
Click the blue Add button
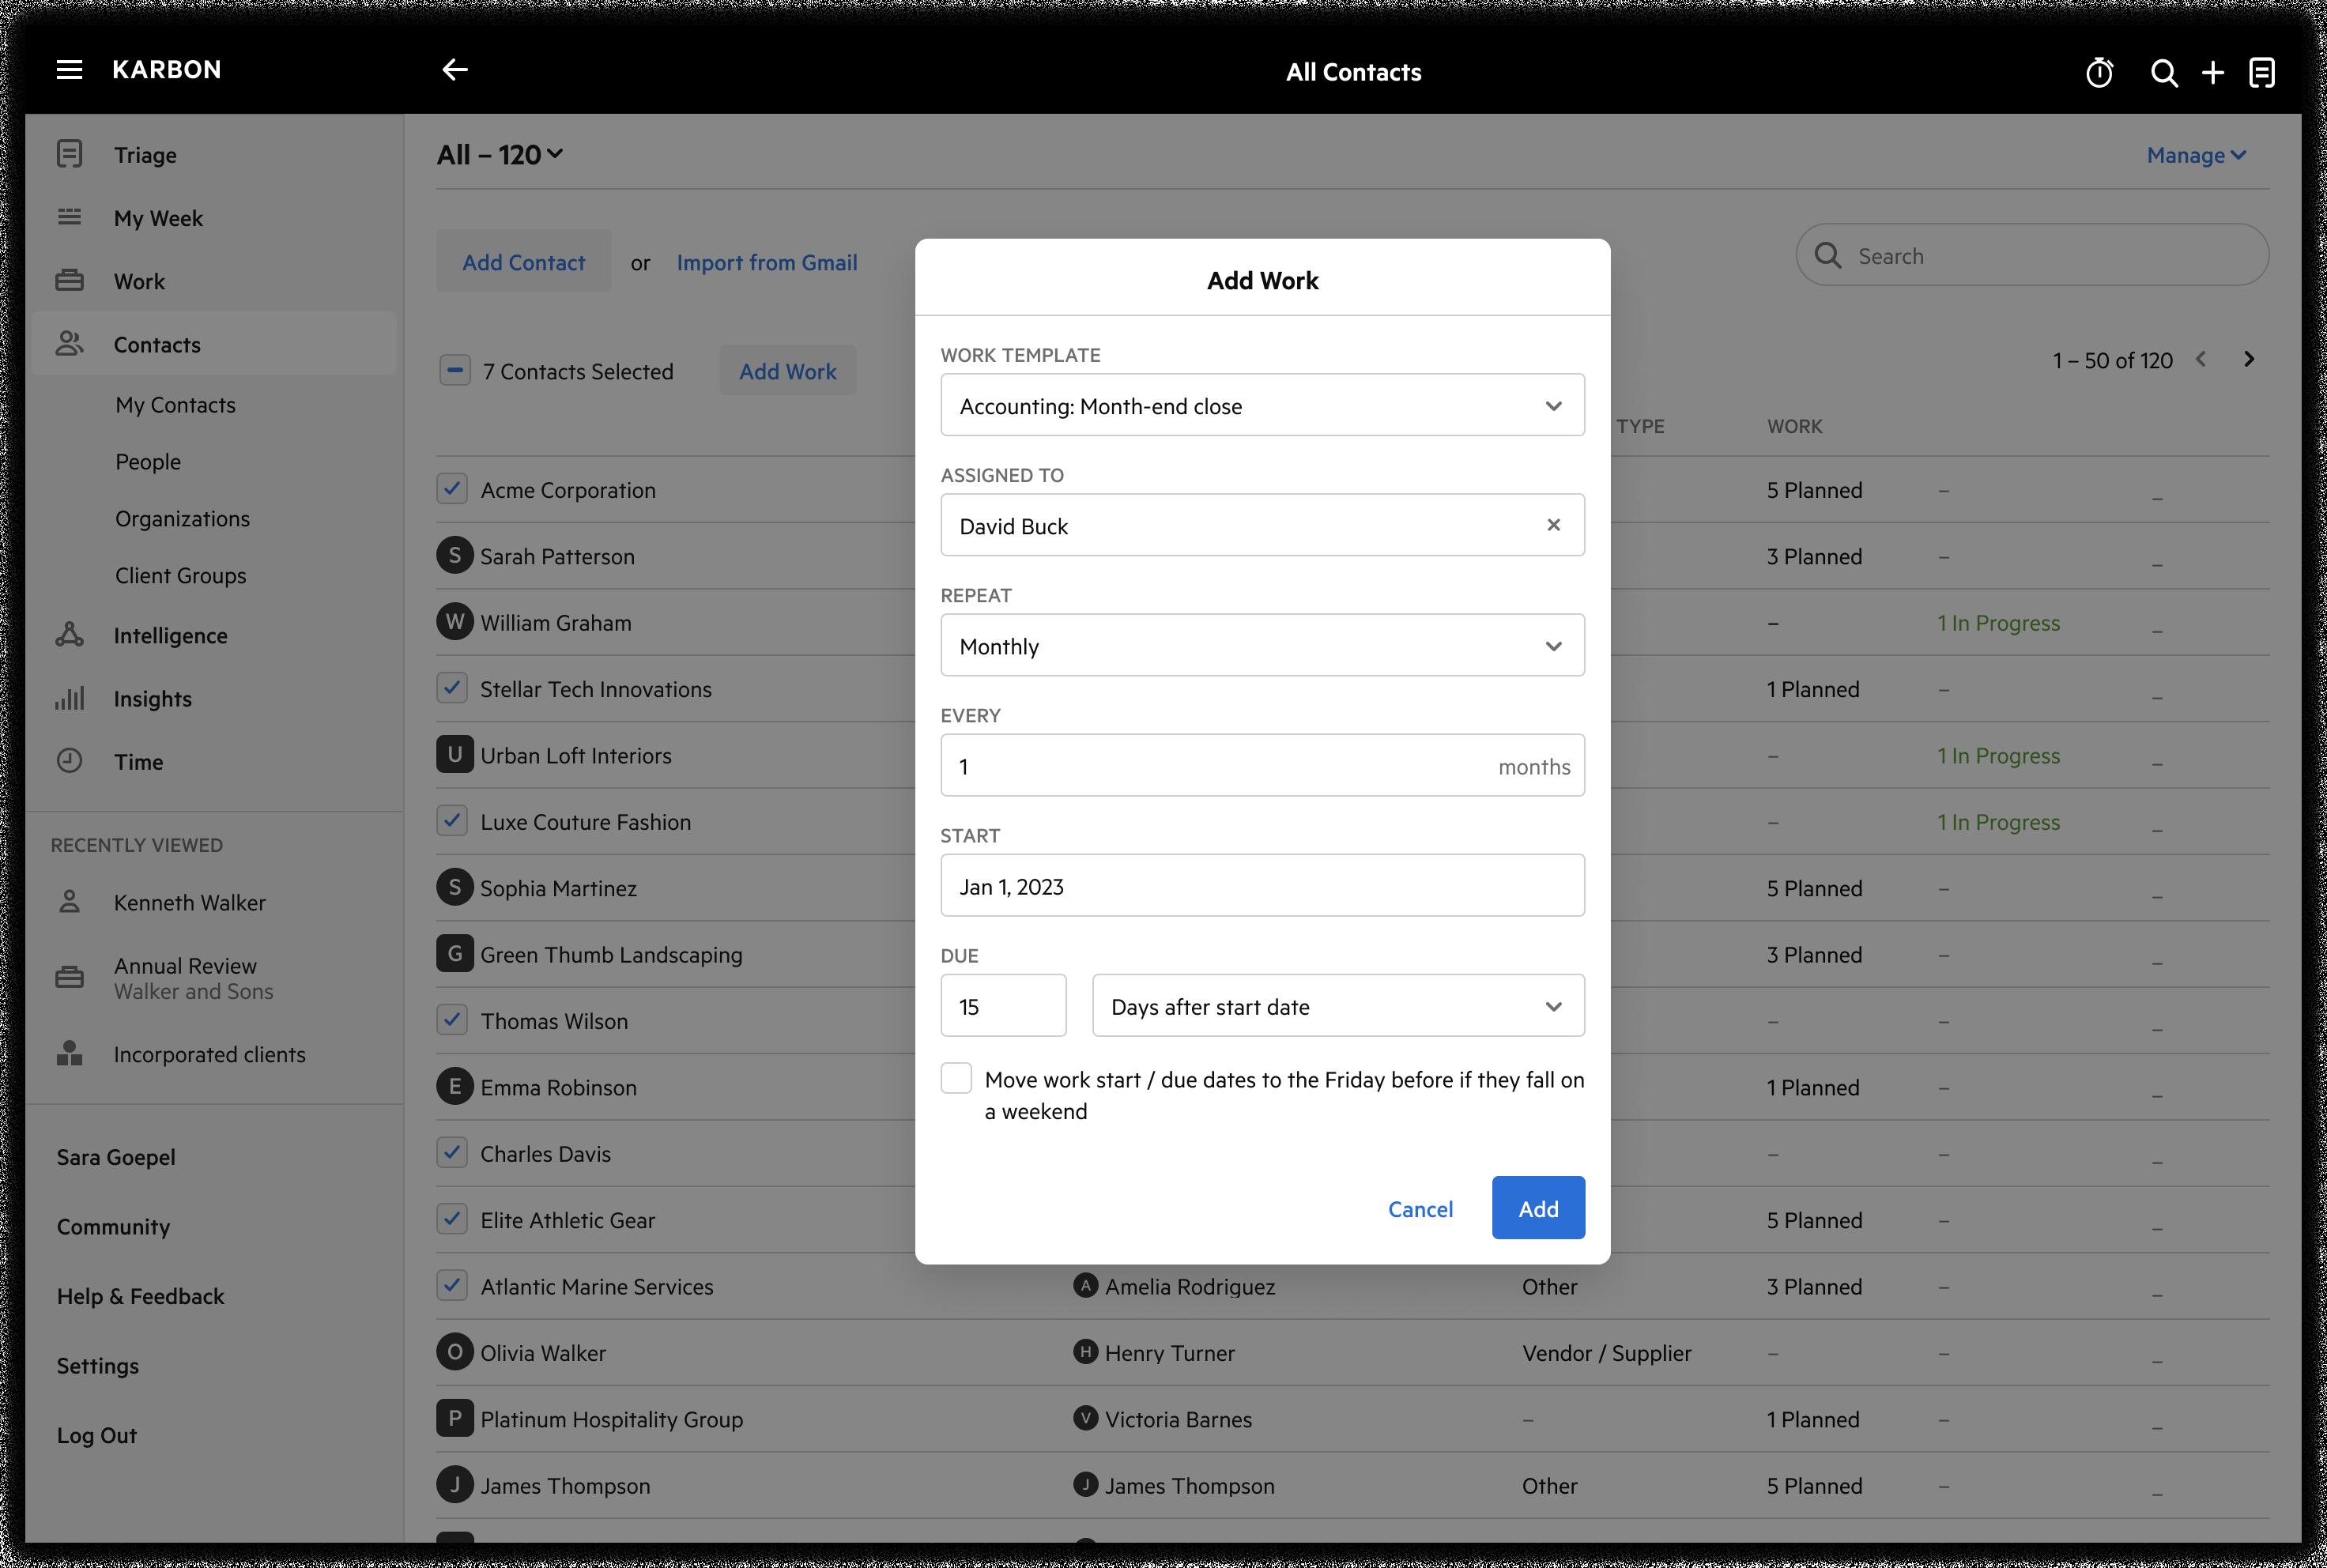tap(1537, 1208)
